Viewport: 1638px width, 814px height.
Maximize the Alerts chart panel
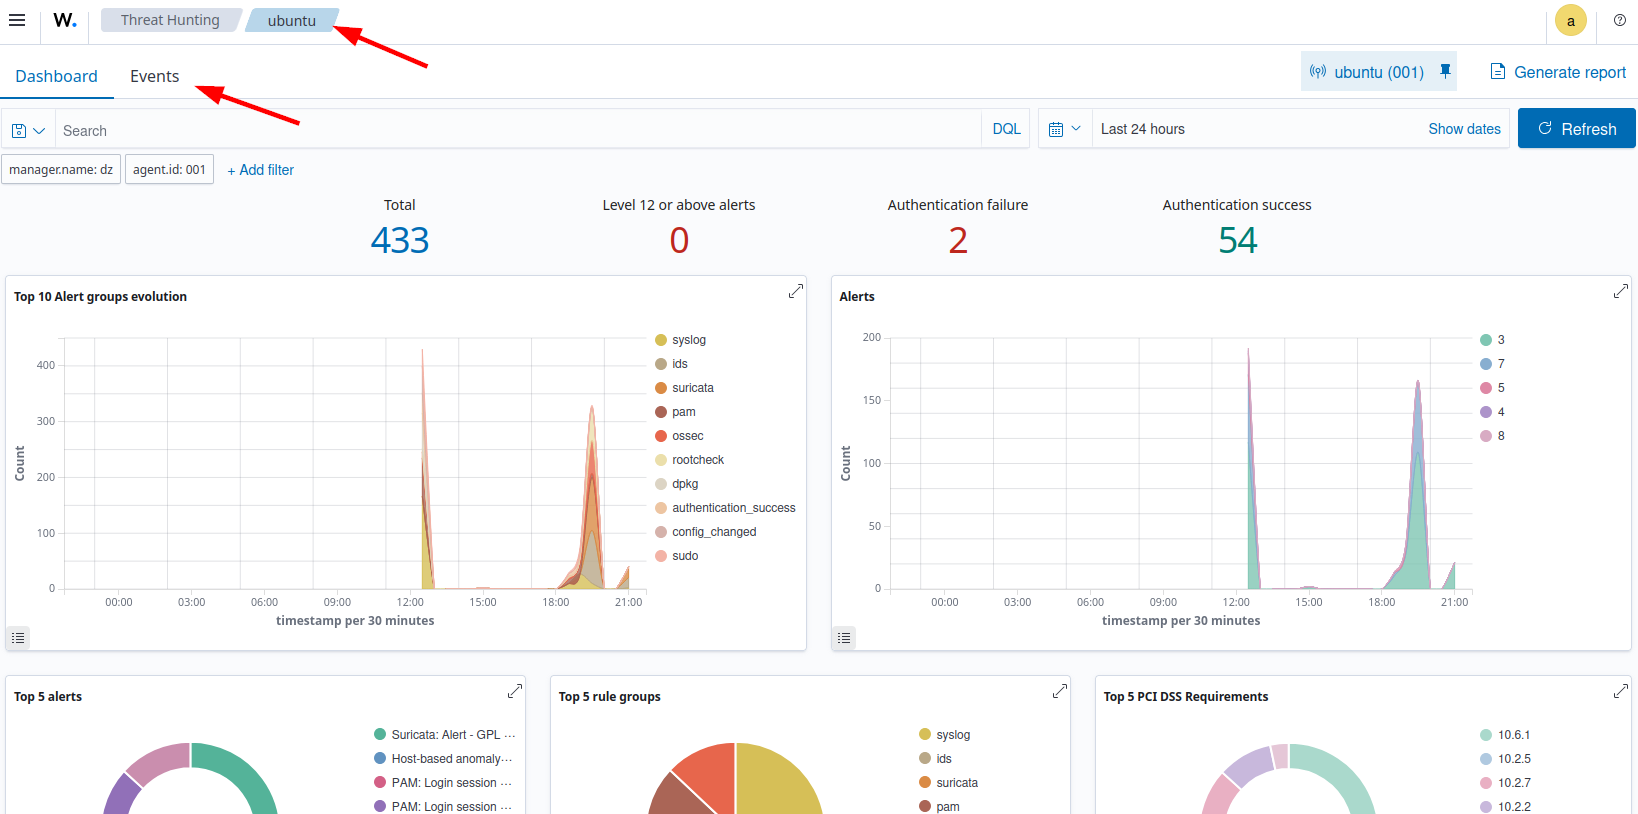point(1620,291)
